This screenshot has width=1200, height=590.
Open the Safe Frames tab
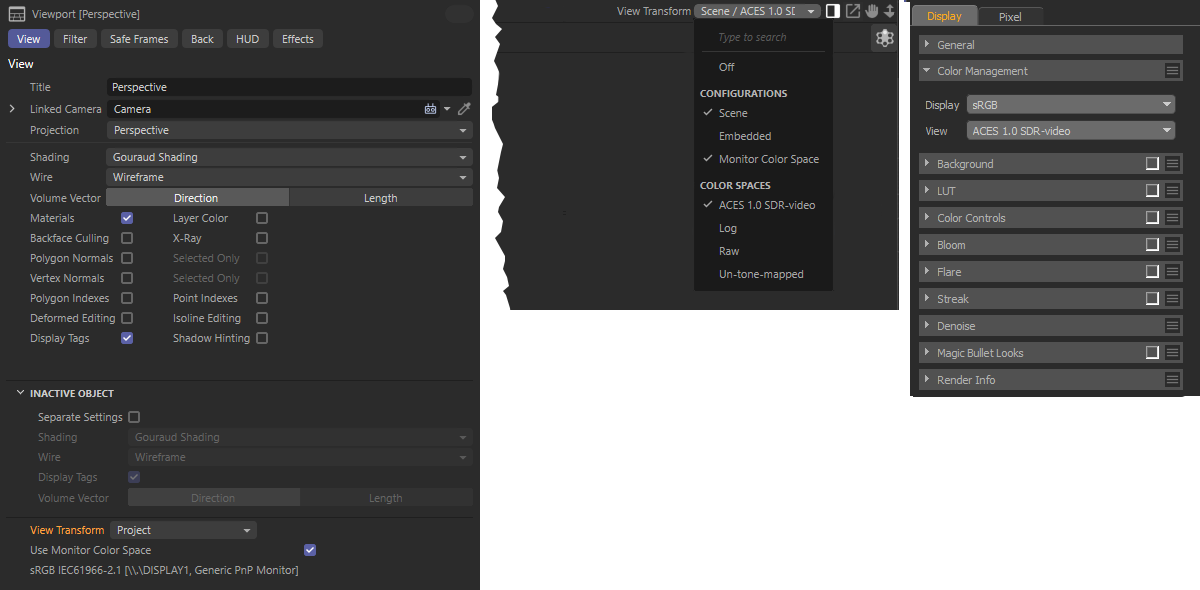[139, 39]
